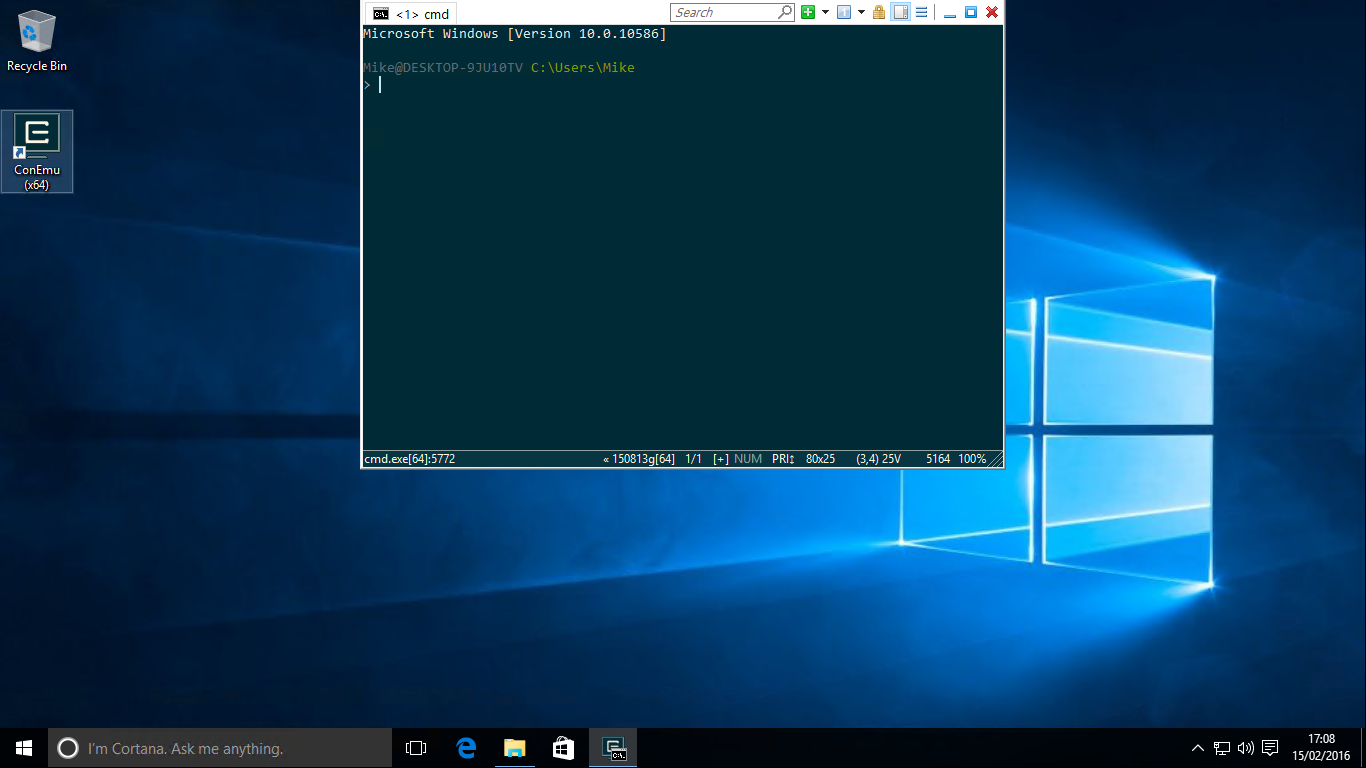This screenshot has height=768, width=1366.
Task: Click PRI priority indicator in status bar
Action: (x=783, y=459)
